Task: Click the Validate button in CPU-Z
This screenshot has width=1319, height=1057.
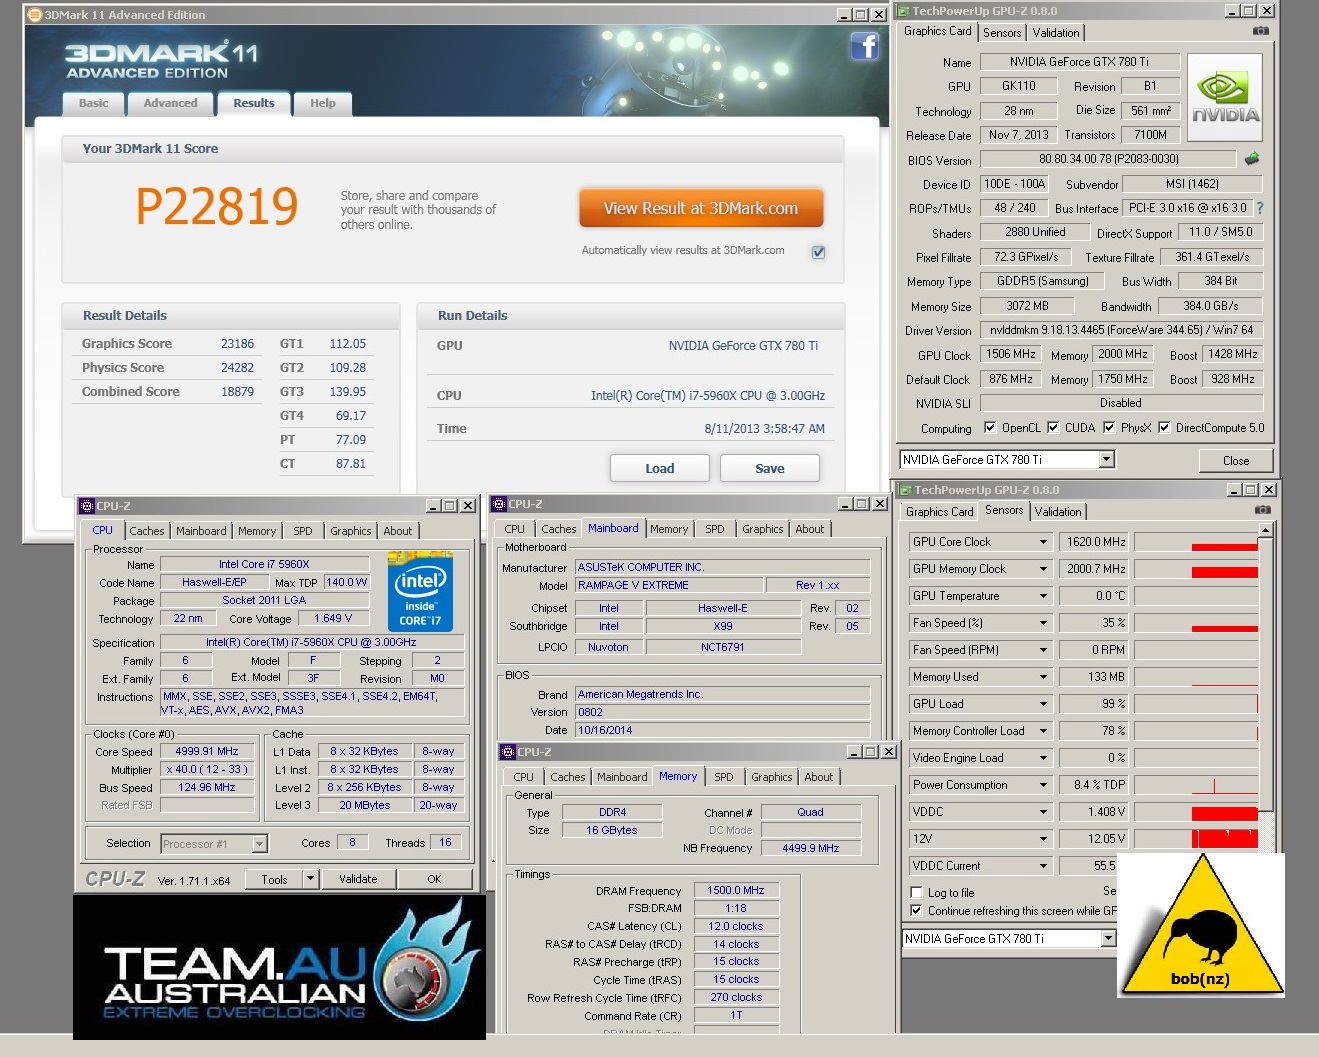Action: [358, 879]
